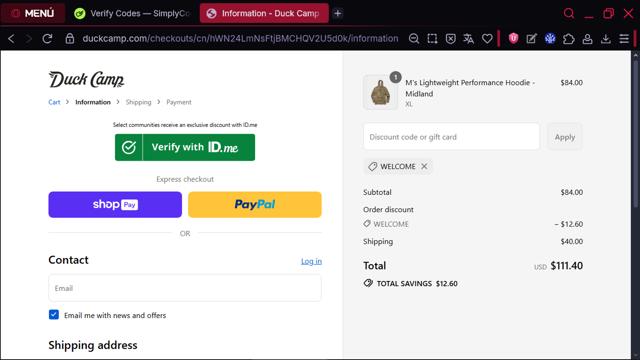Checkout with Shop Pay
This screenshot has height=360, width=640.
click(115, 204)
